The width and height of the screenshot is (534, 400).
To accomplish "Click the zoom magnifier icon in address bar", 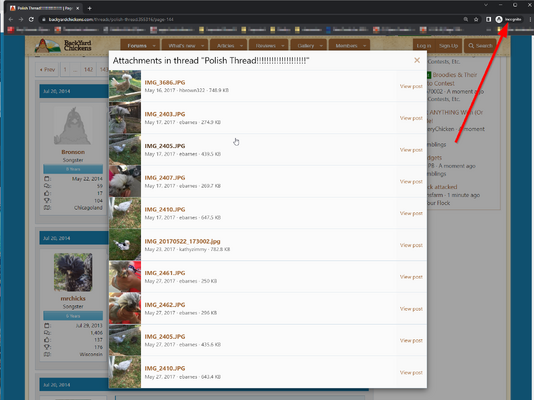I will pos(466,19).
